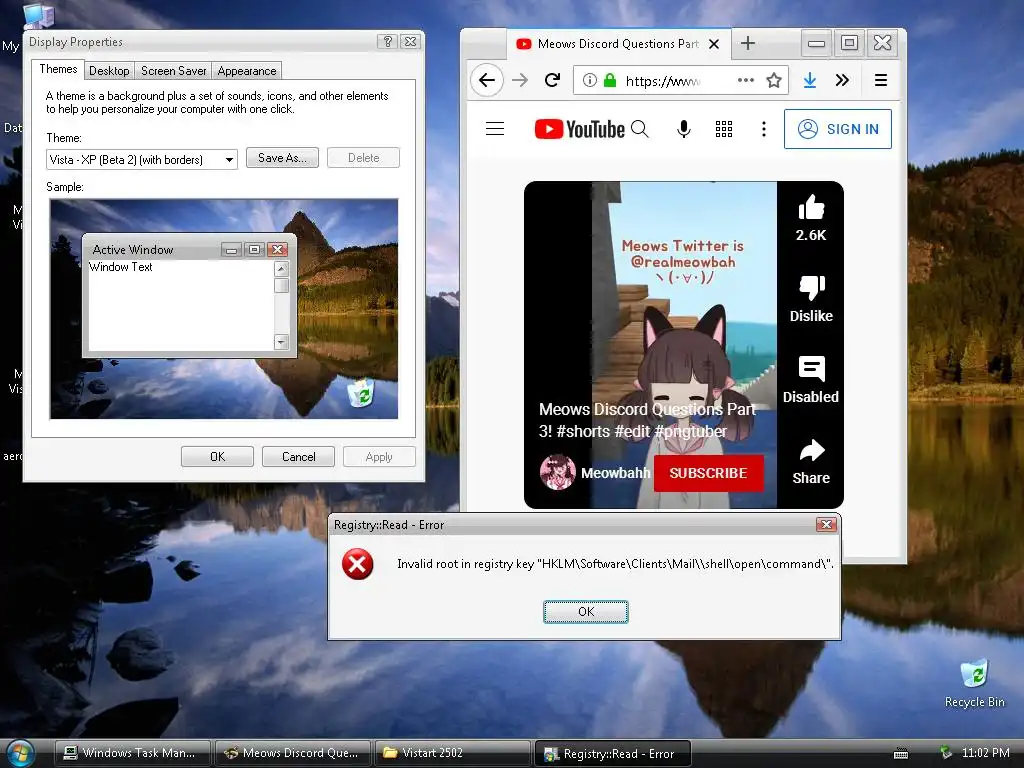Show site information icon in address bar
The width and height of the screenshot is (1024, 768).
(589, 80)
